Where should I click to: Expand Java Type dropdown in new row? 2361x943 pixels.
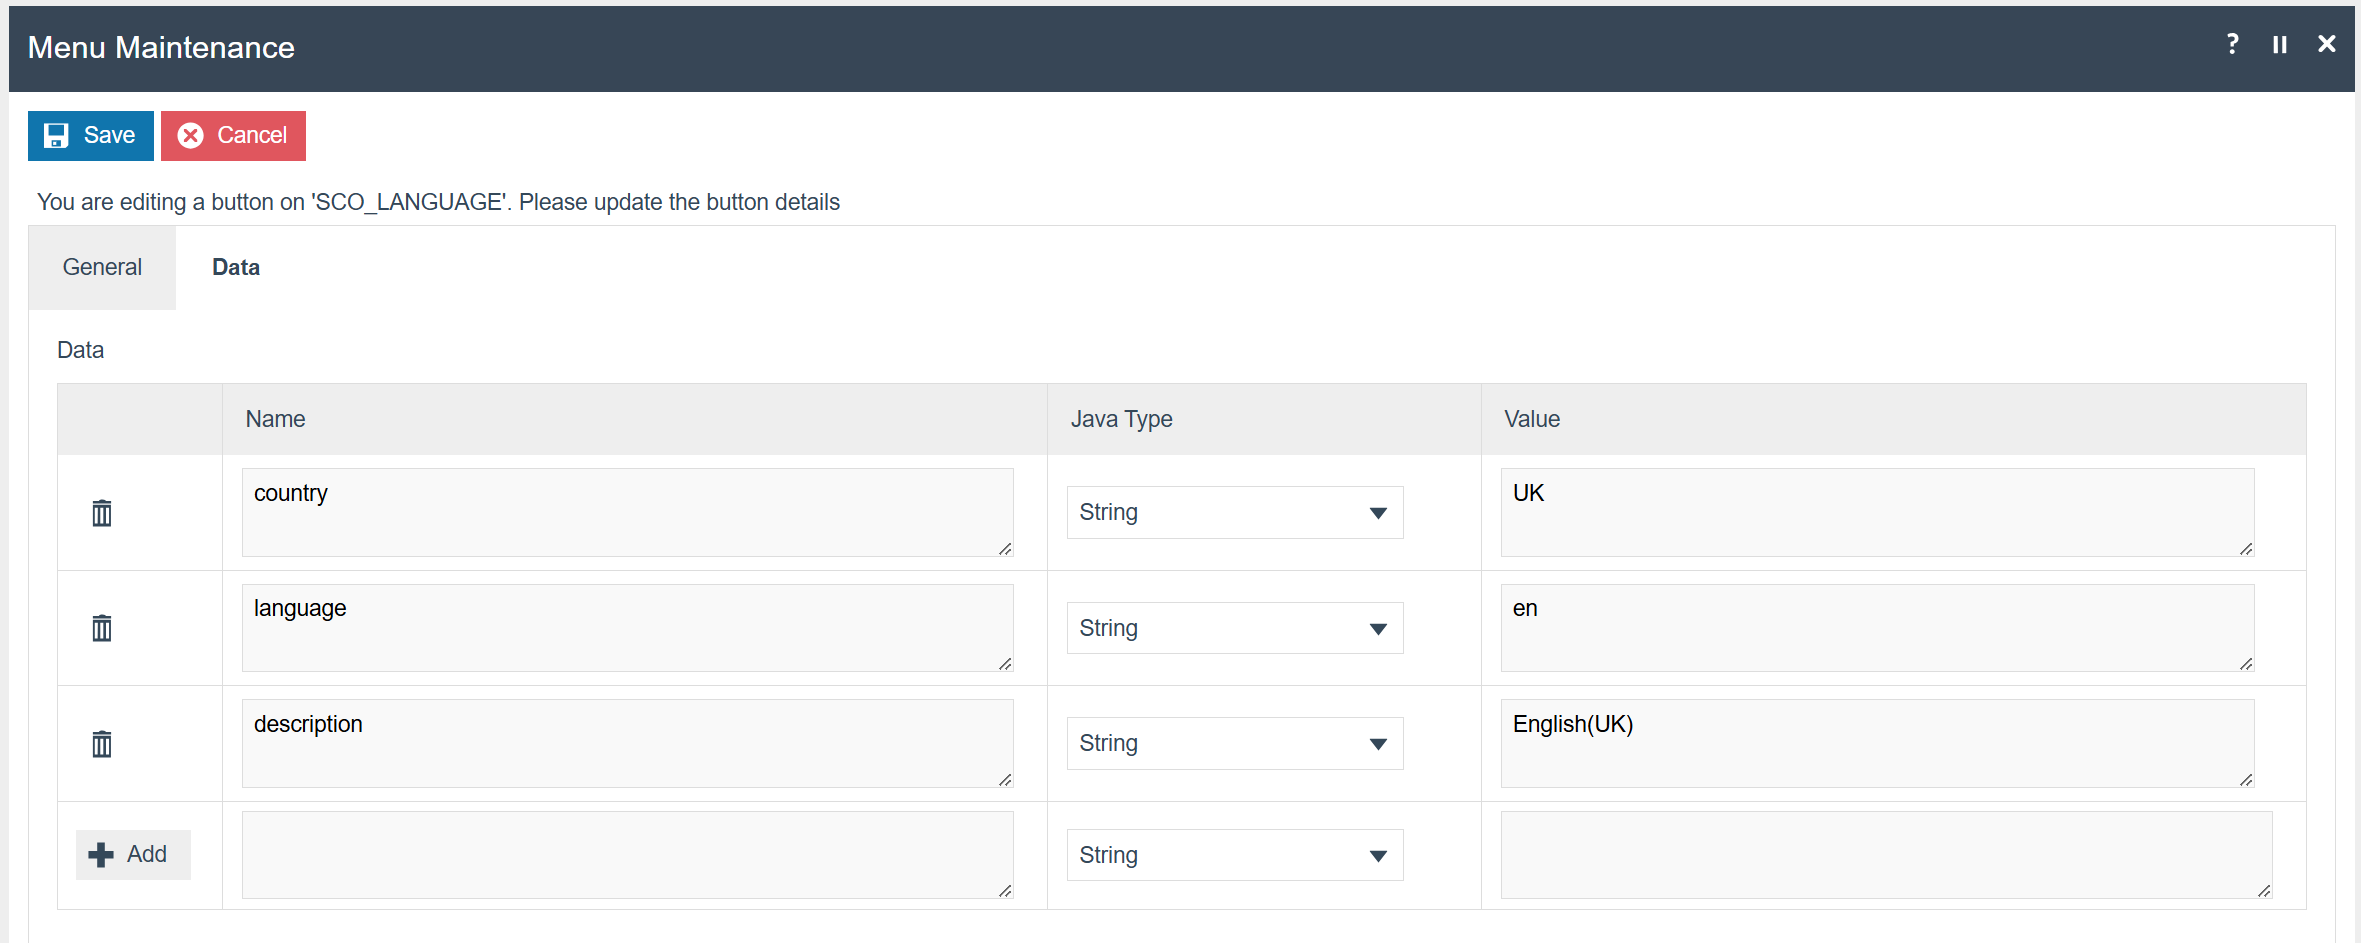click(1234, 855)
